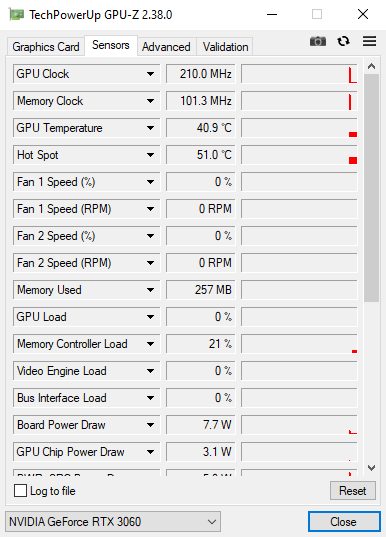The image size is (386, 537).
Task: Open the NVIDIA GeForce RTX 3060 selector
Action: click(x=113, y=522)
